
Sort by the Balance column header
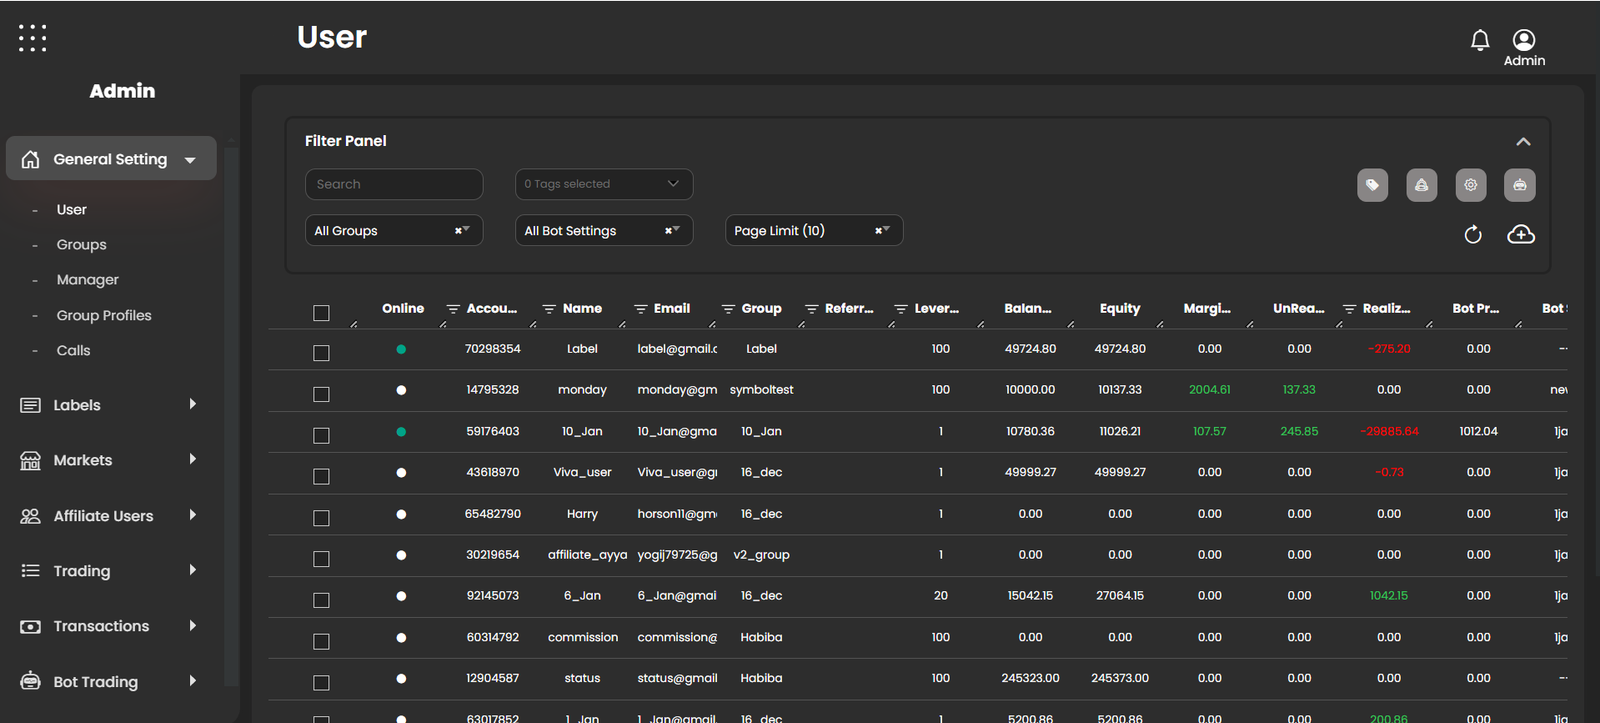click(x=1028, y=308)
